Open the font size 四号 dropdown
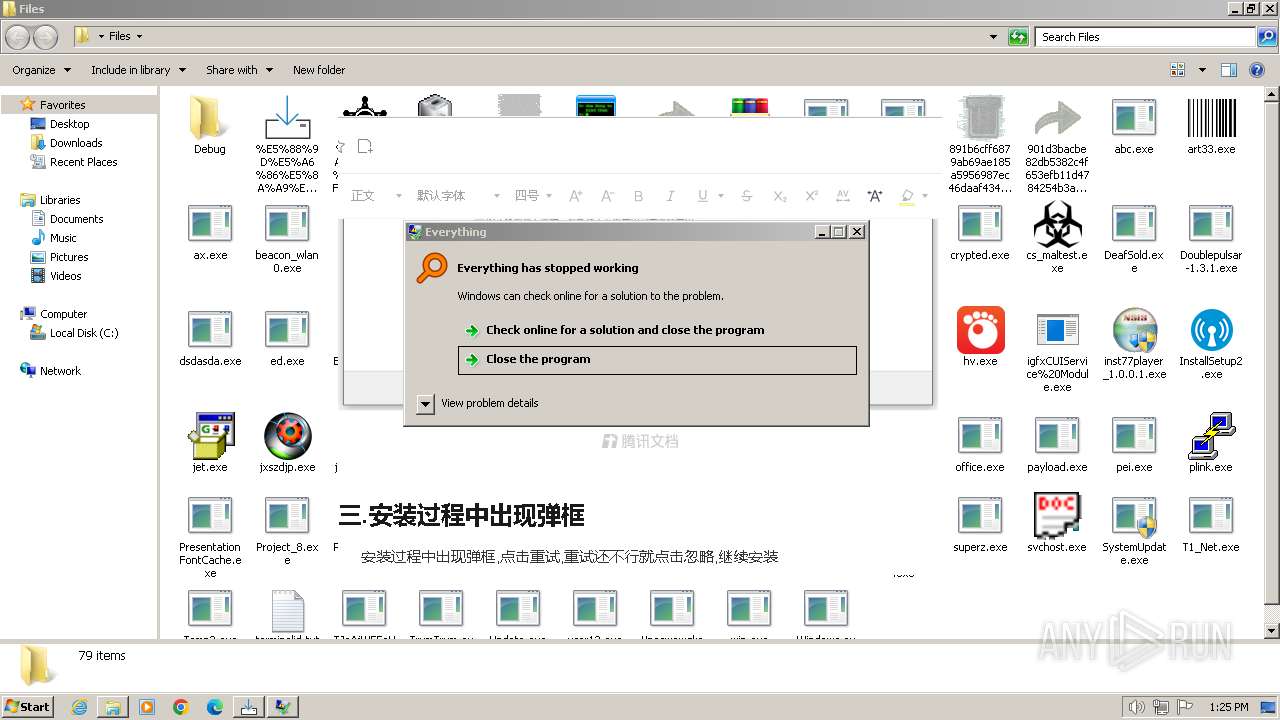 click(533, 196)
